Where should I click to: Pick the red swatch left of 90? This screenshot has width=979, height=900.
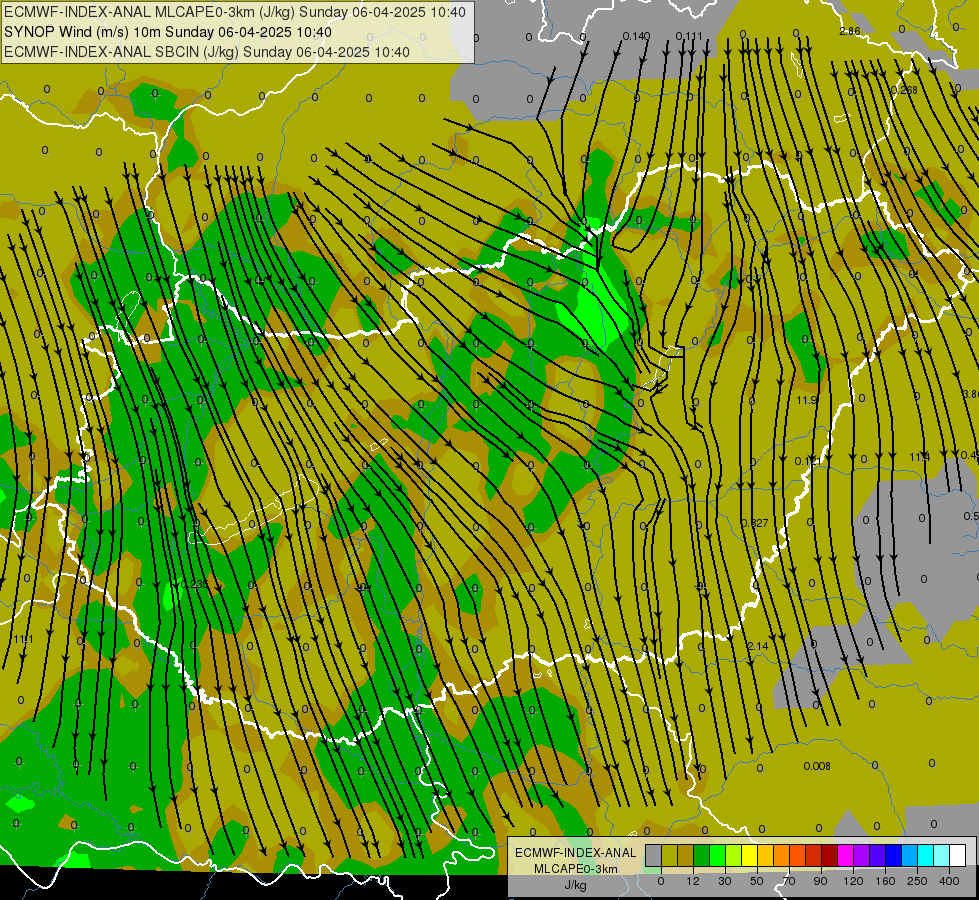pyautogui.click(x=814, y=855)
